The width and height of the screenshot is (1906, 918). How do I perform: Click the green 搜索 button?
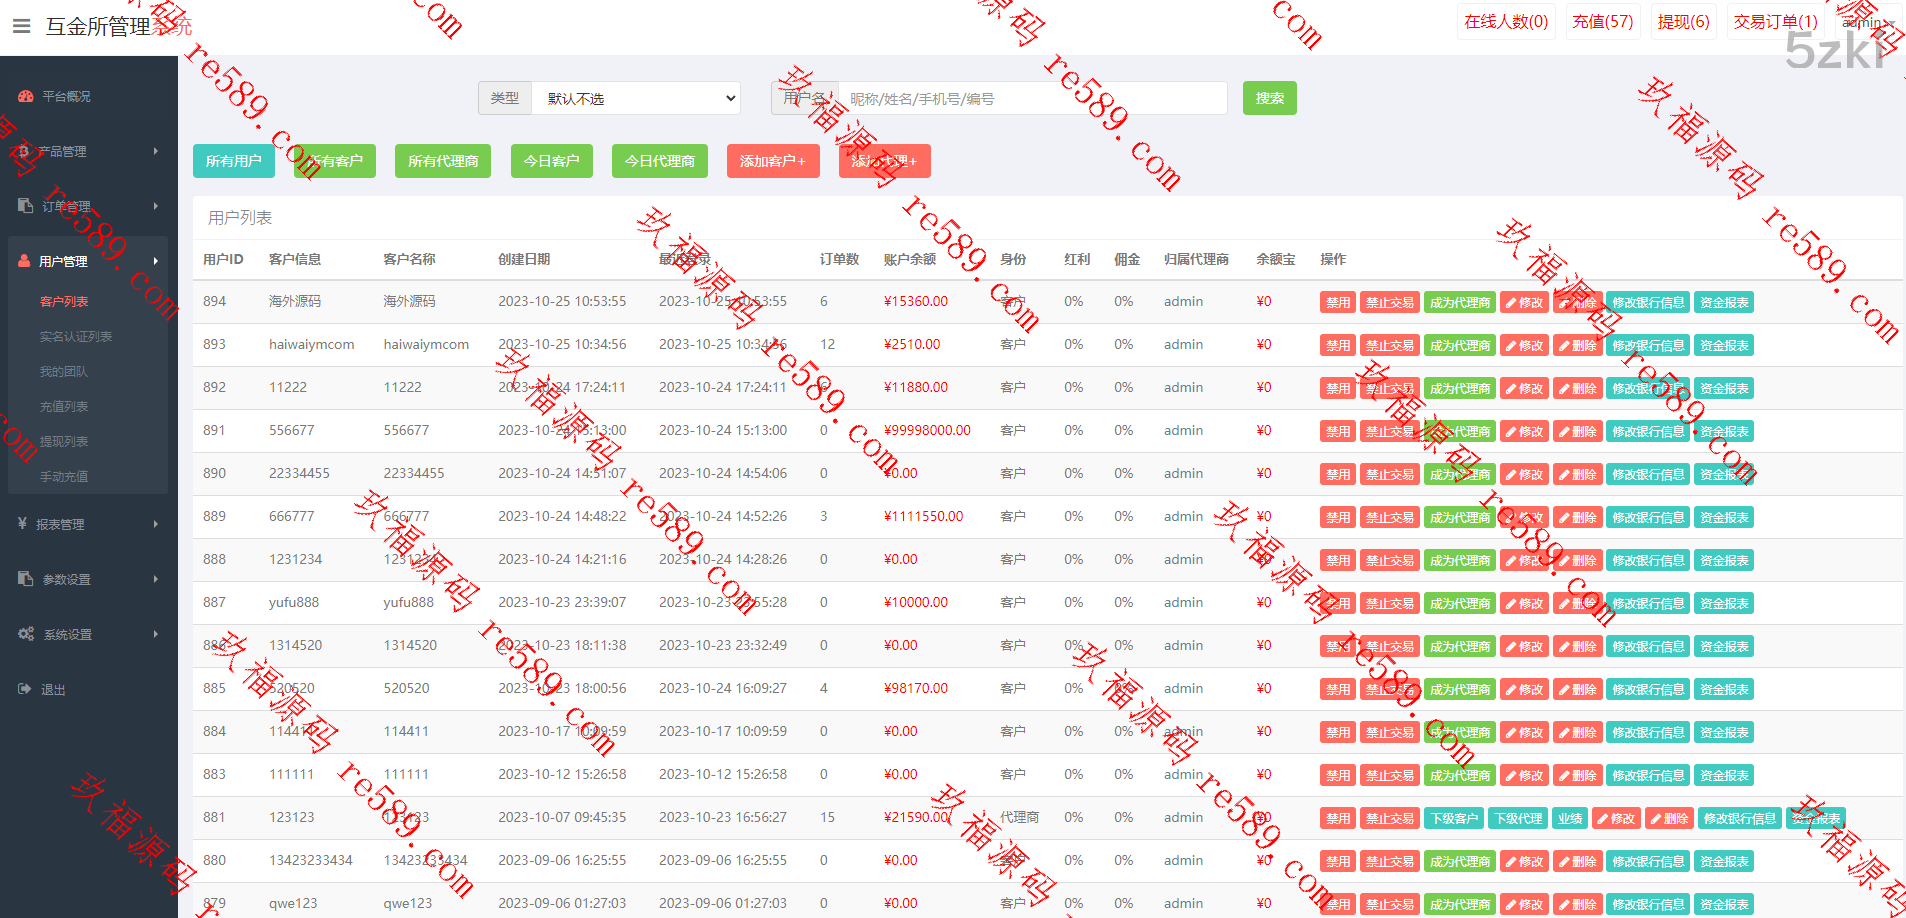1269,98
